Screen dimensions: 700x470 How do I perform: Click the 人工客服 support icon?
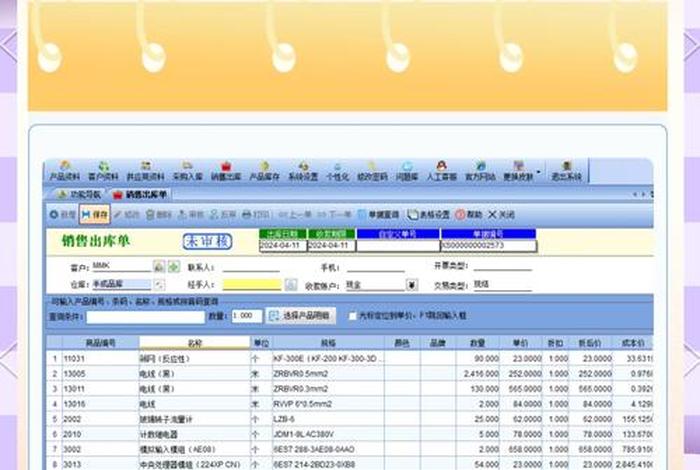coord(441,170)
